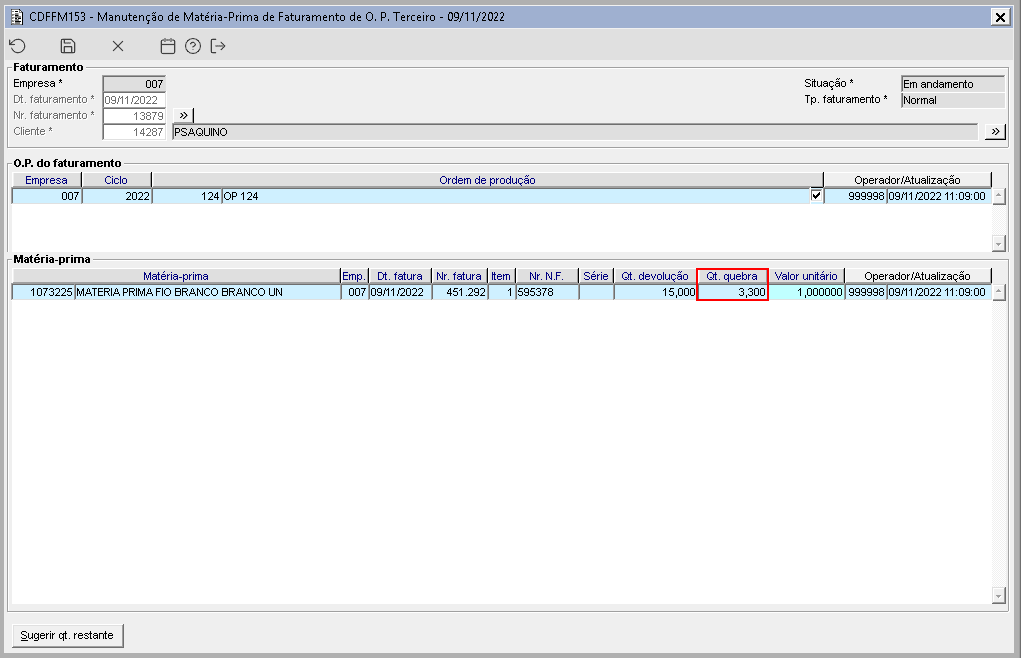Image resolution: width=1021 pixels, height=658 pixels.
Task: Click the X delete toolbar icon
Action: (118, 46)
